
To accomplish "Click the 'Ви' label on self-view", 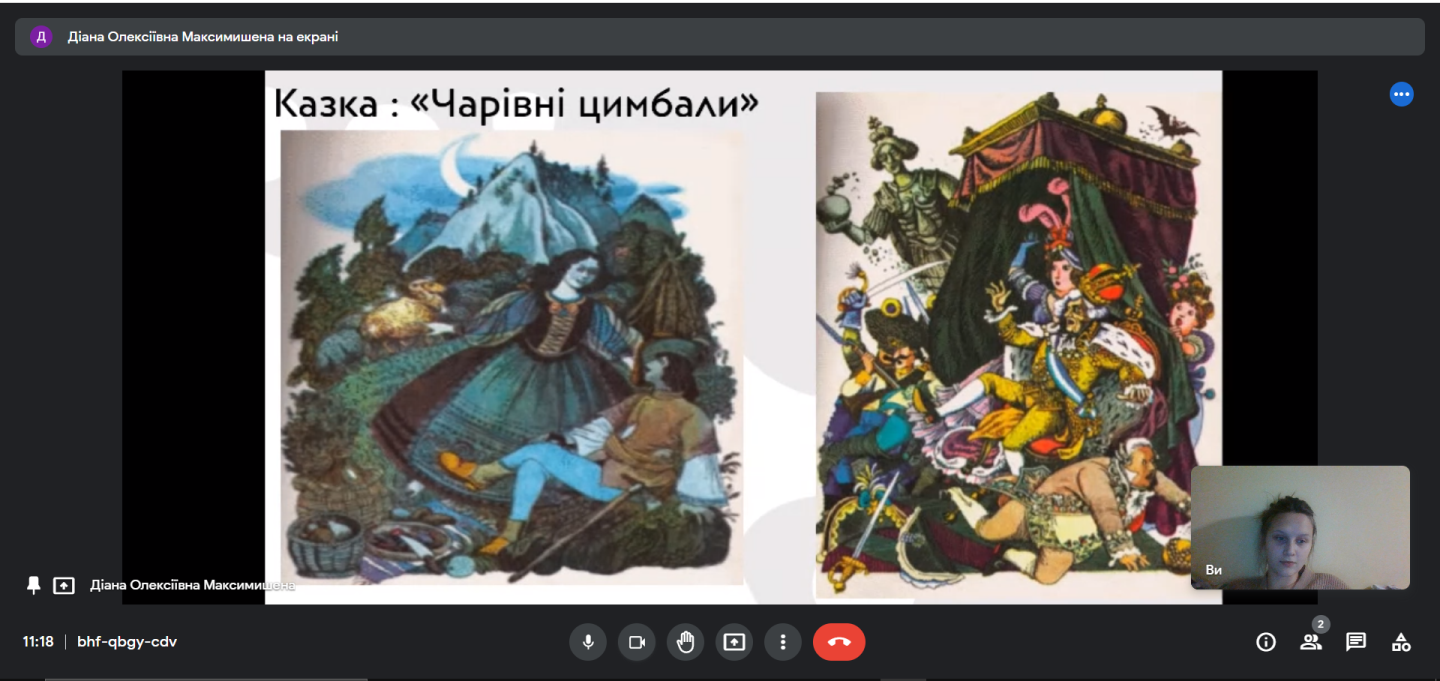I will point(1214,570).
